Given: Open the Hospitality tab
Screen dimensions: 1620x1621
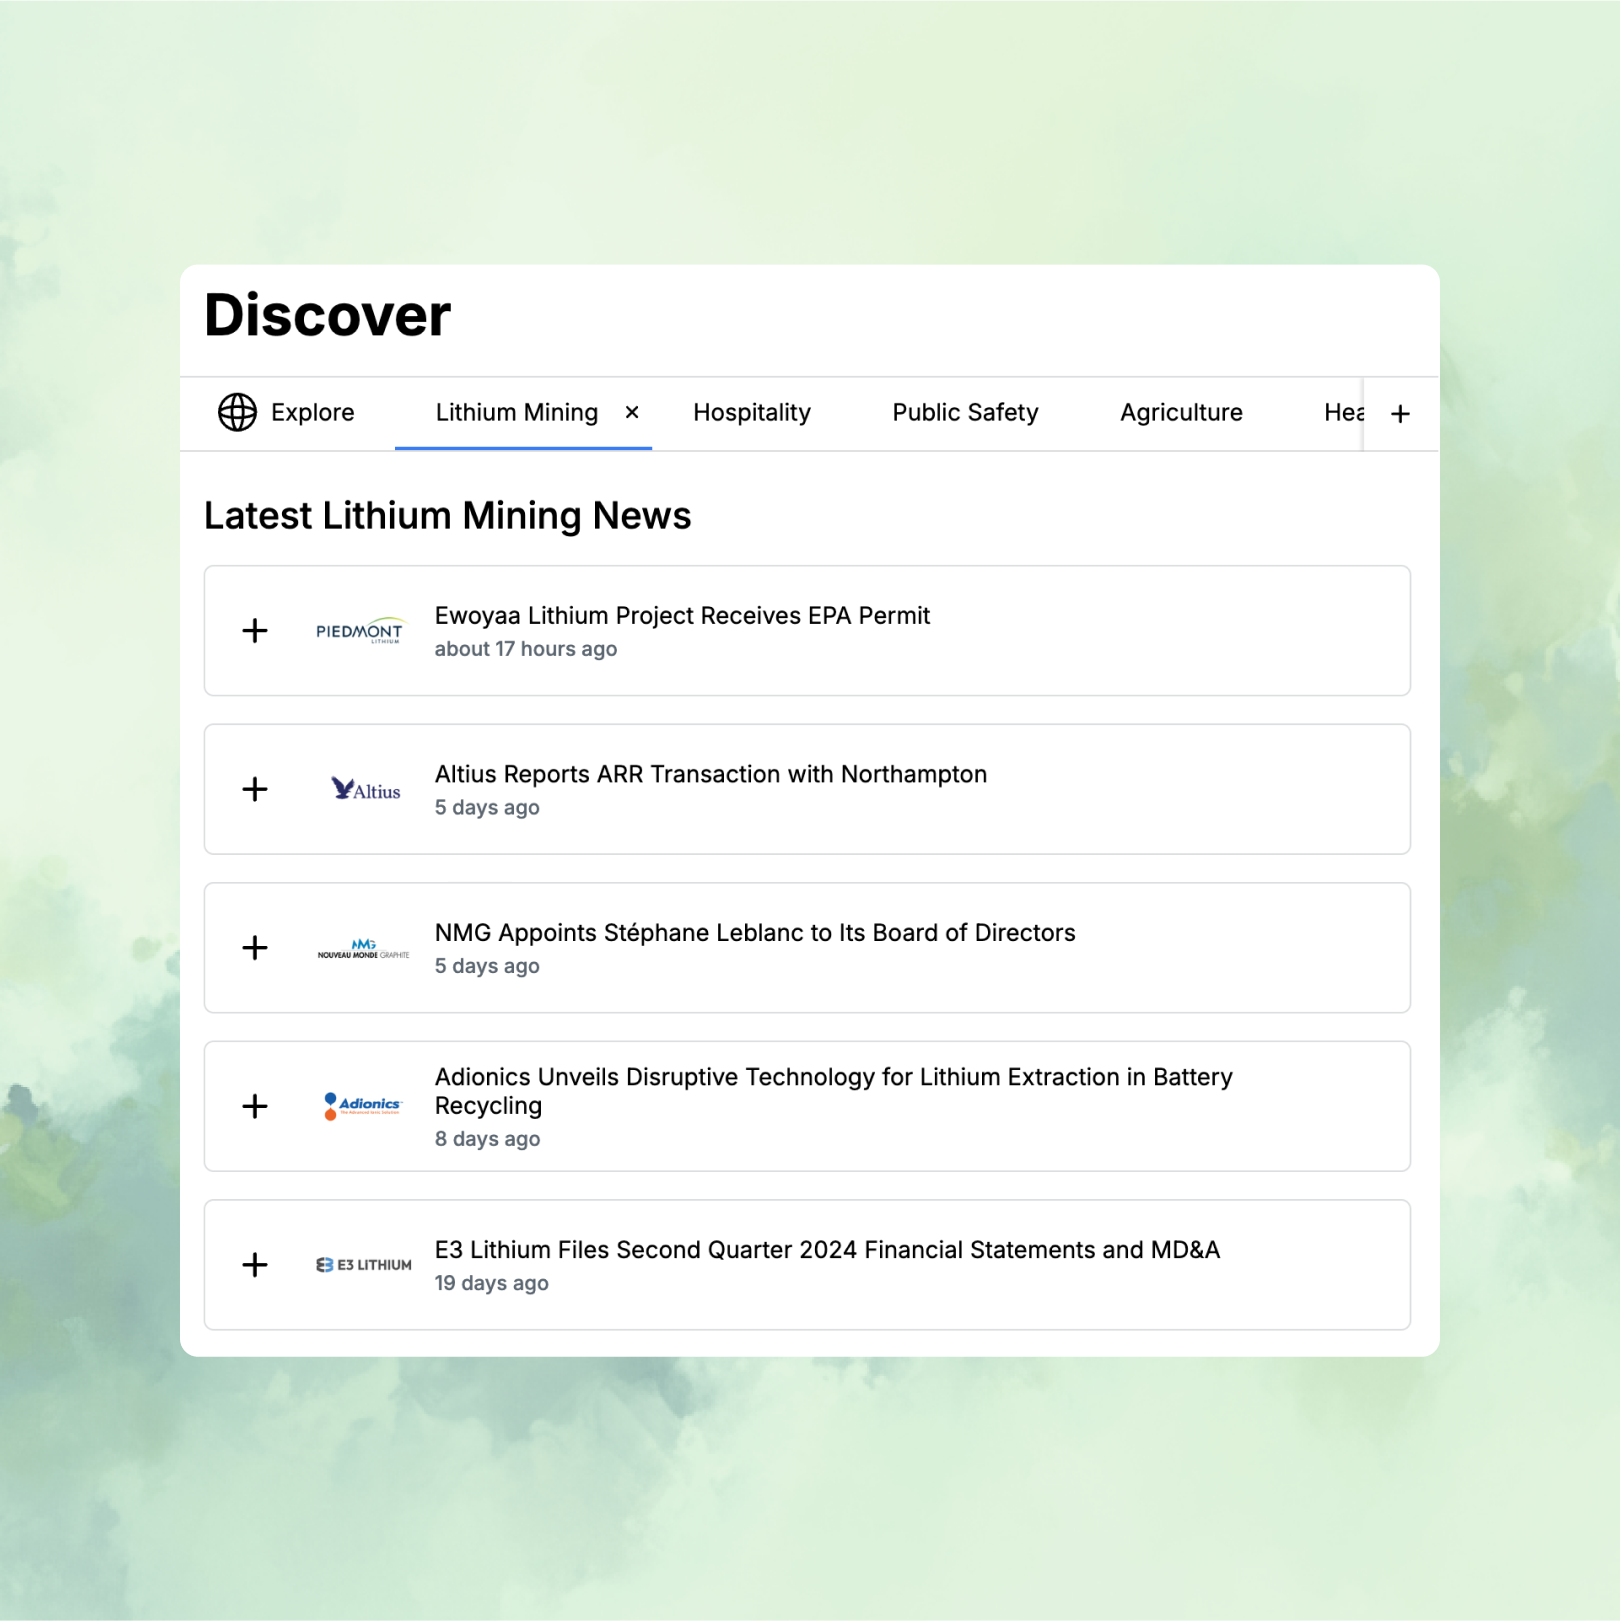Looking at the screenshot, I should pos(752,412).
